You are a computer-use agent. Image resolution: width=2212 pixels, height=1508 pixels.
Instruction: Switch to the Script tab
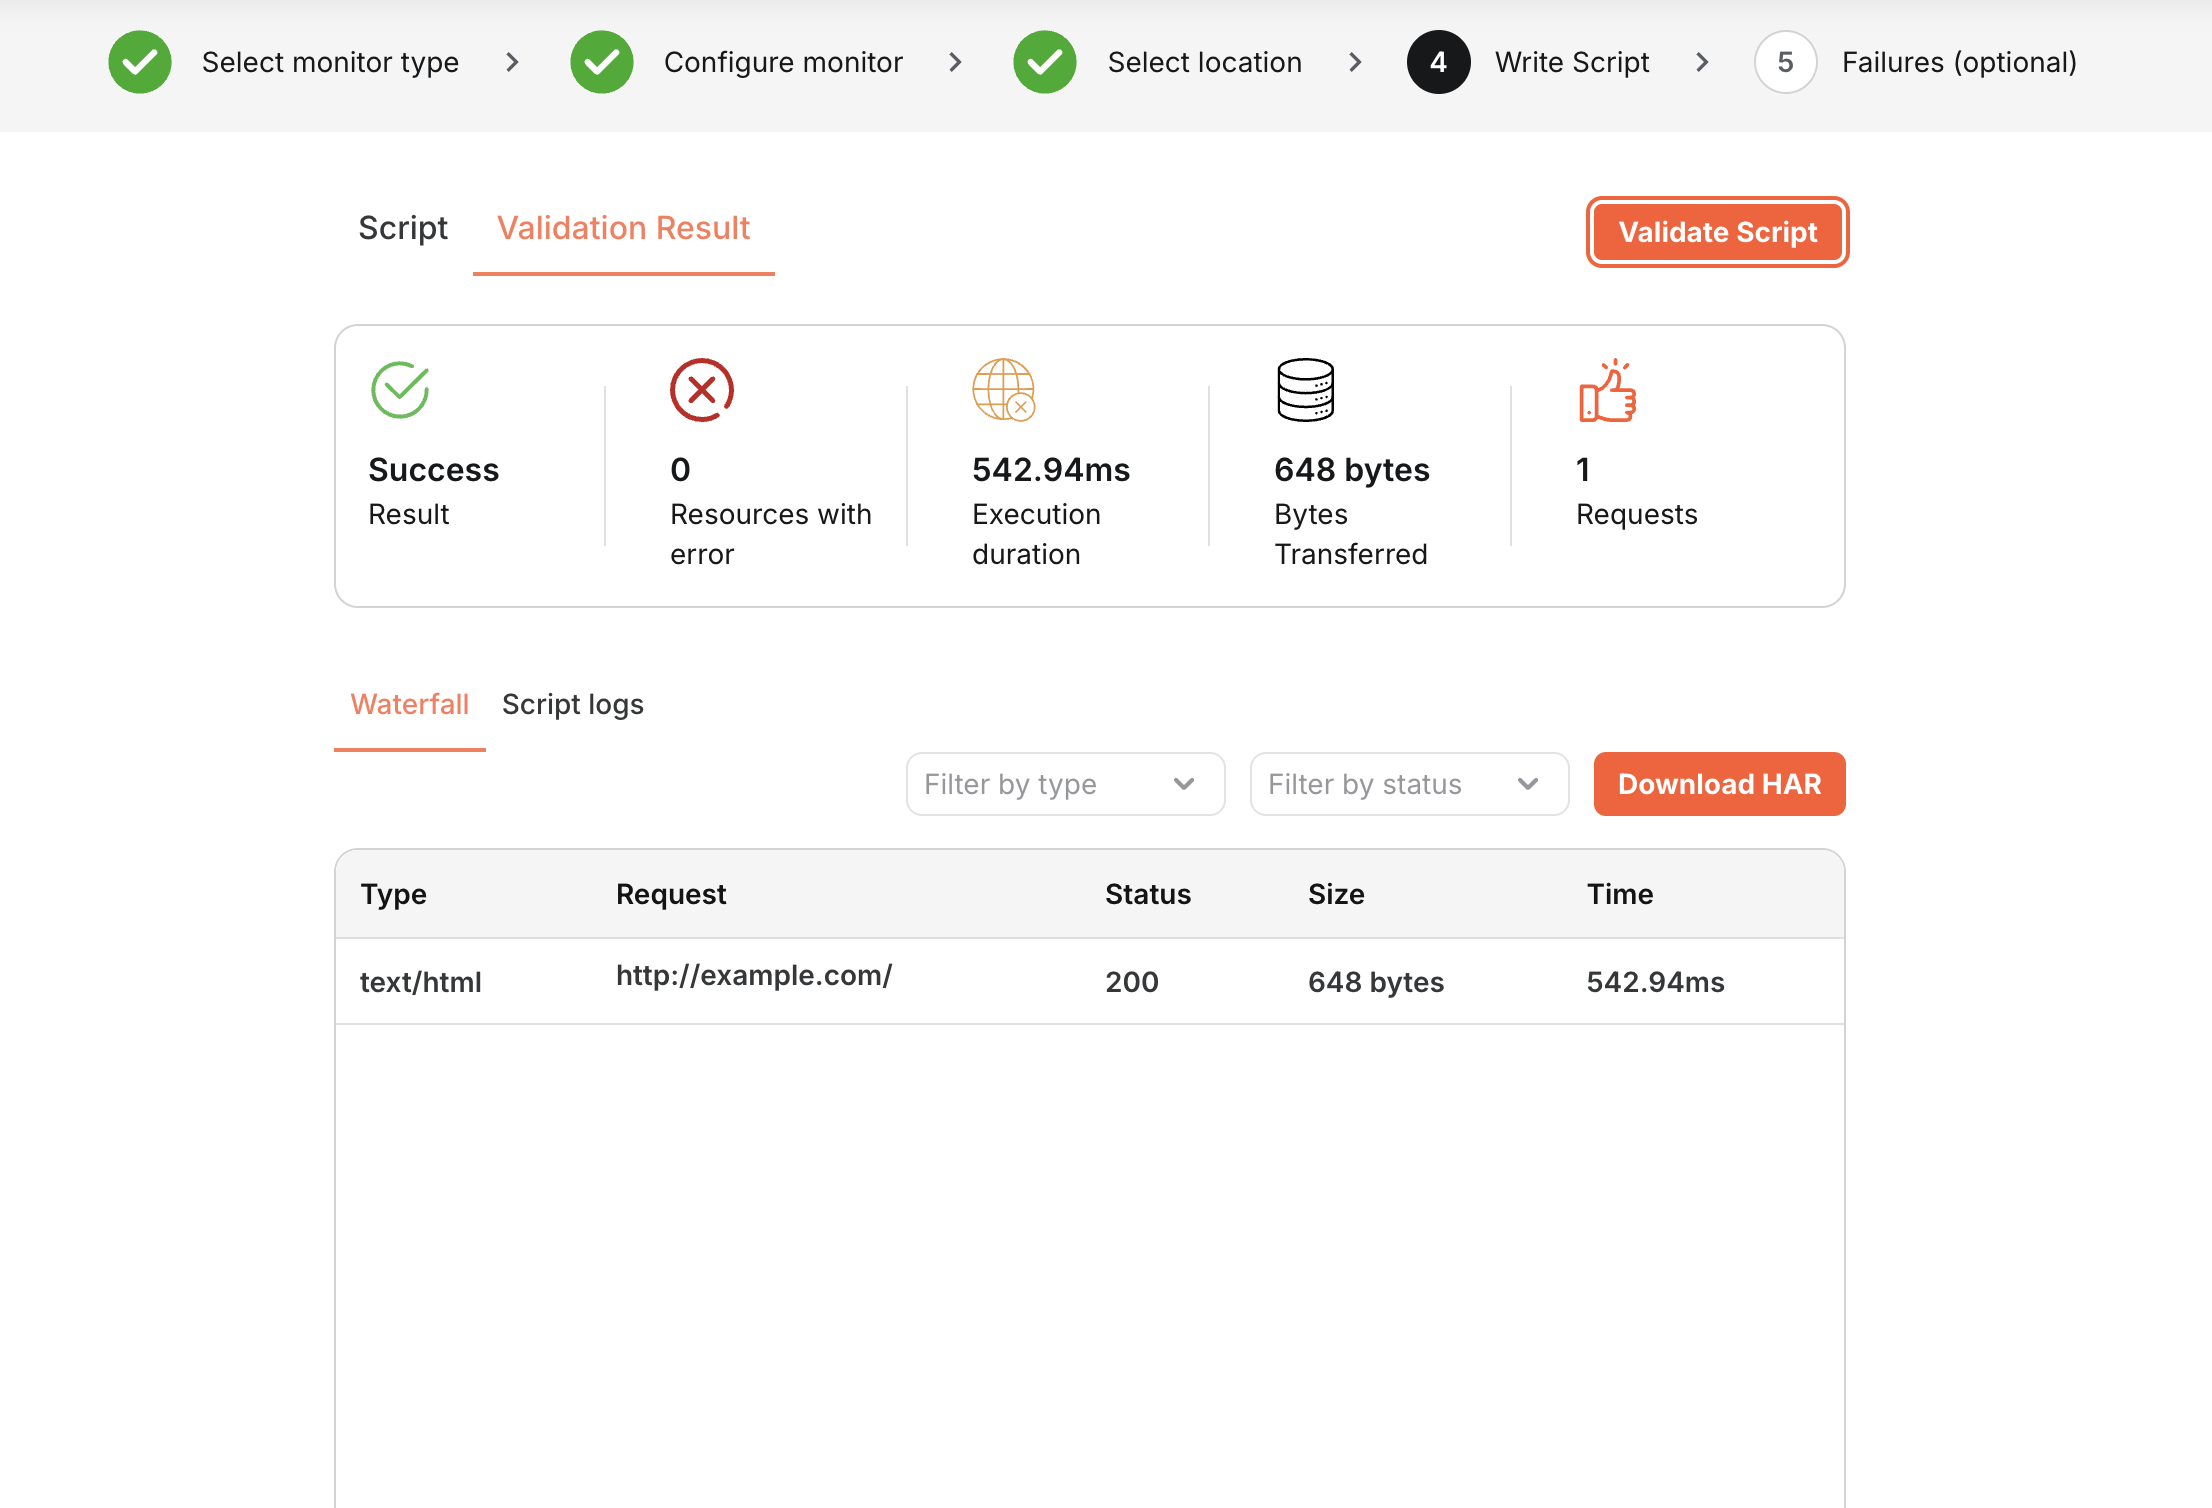[x=403, y=229]
